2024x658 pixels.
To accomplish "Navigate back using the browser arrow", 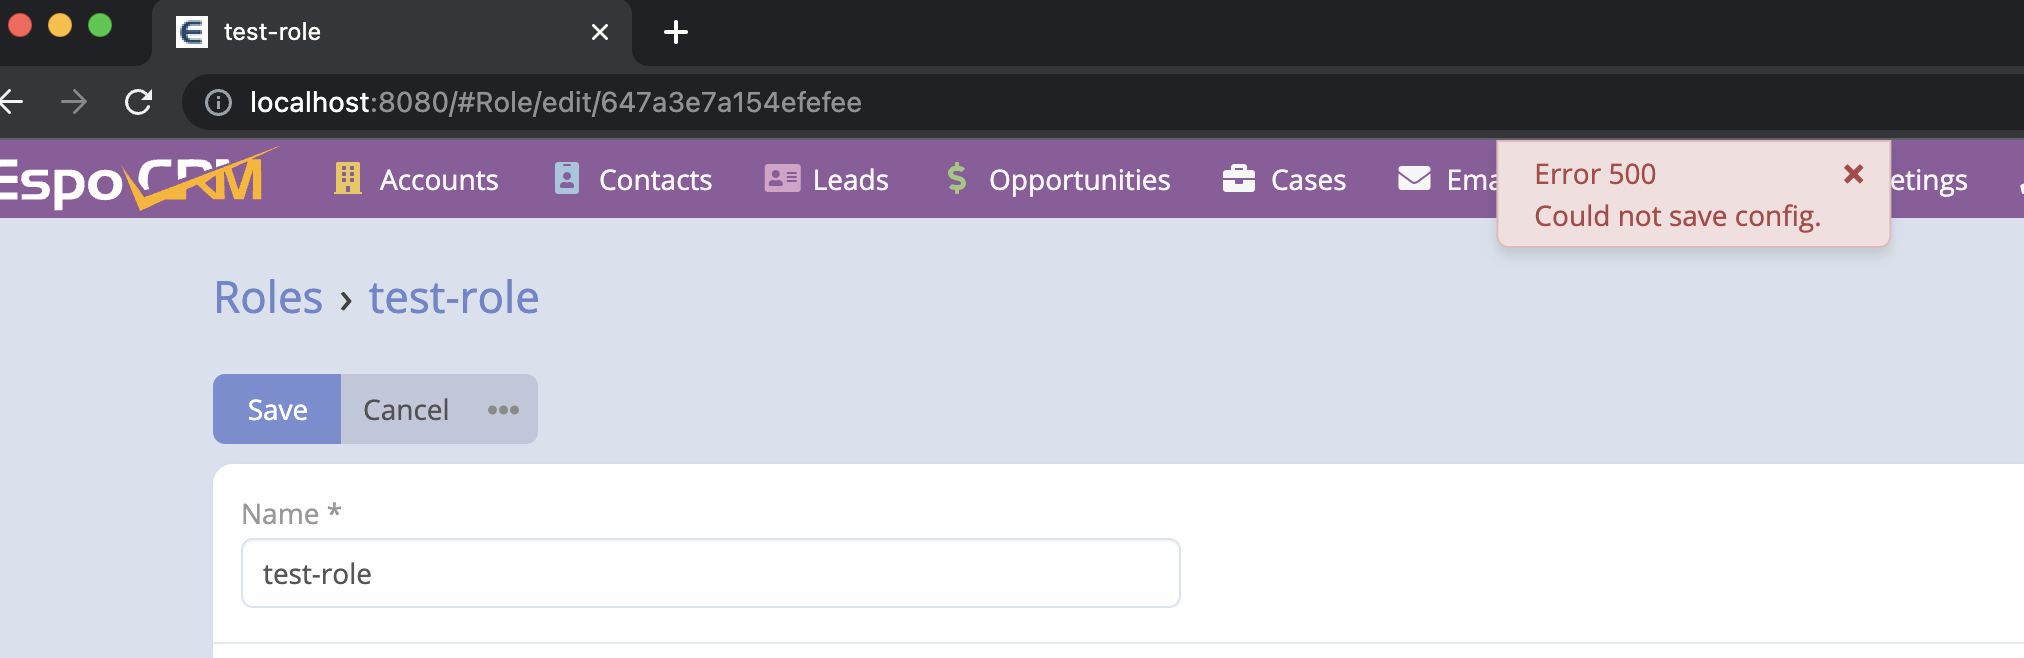I will (x=16, y=102).
